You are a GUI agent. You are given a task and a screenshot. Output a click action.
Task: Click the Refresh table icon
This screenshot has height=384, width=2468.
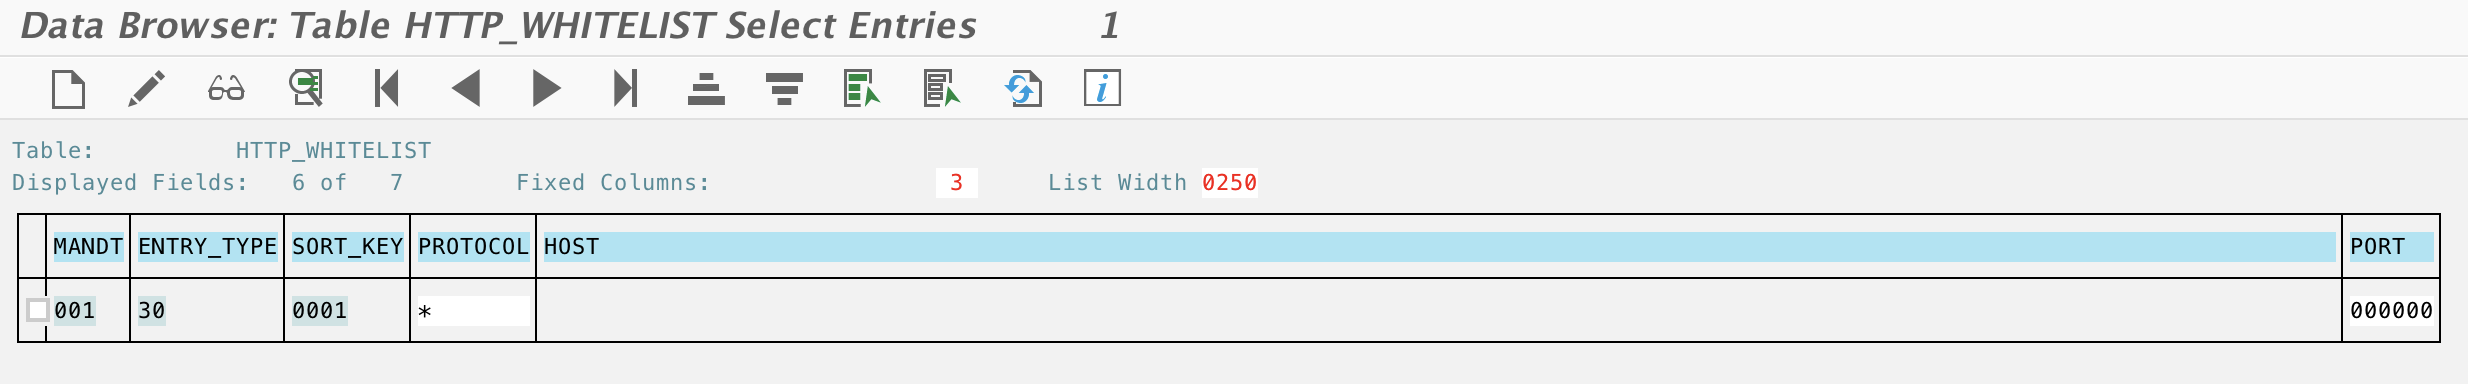point(1023,88)
